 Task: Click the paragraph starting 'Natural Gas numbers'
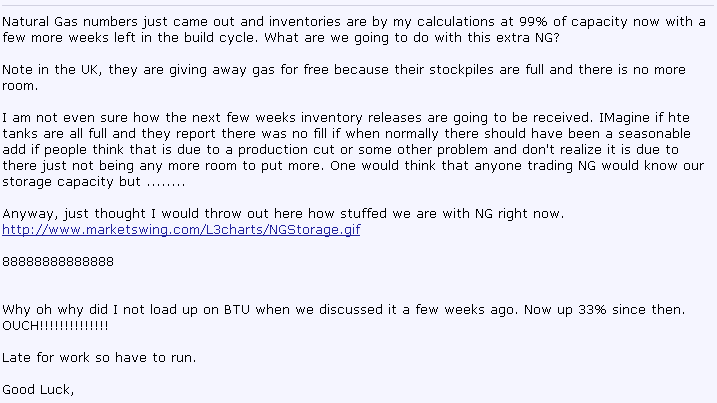[354, 30]
